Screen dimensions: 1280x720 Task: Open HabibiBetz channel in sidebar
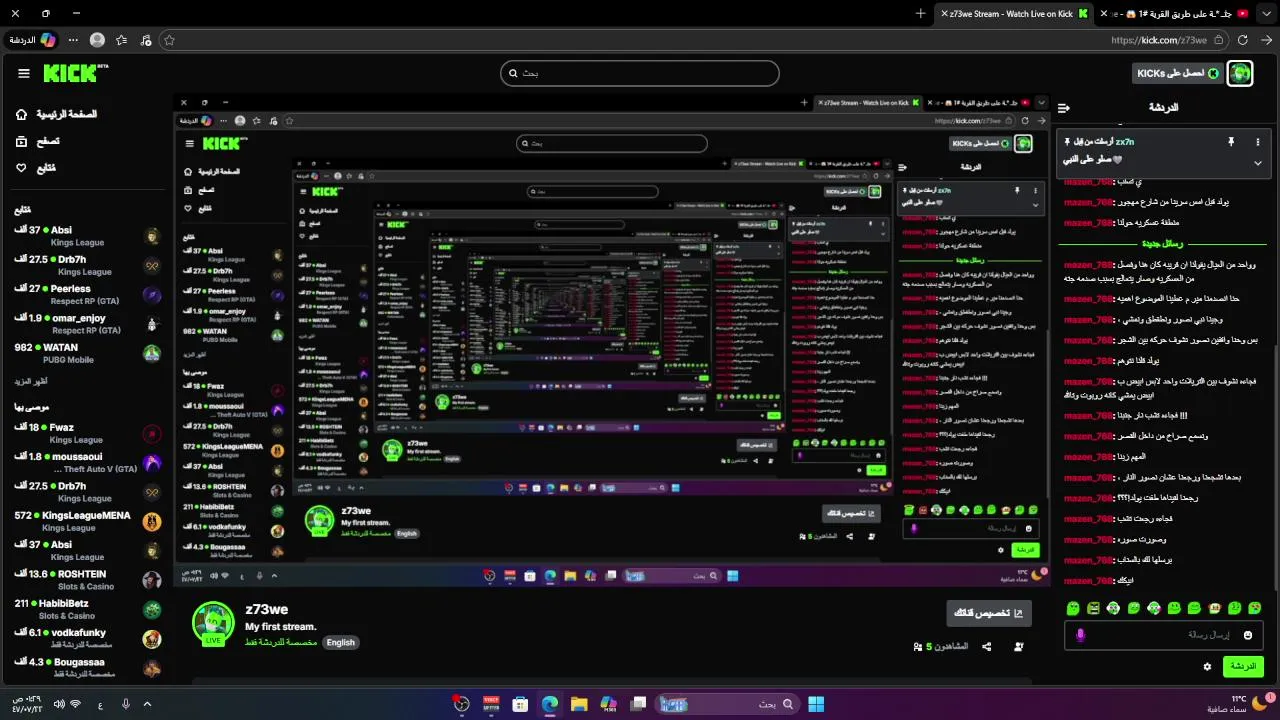tap(87, 609)
